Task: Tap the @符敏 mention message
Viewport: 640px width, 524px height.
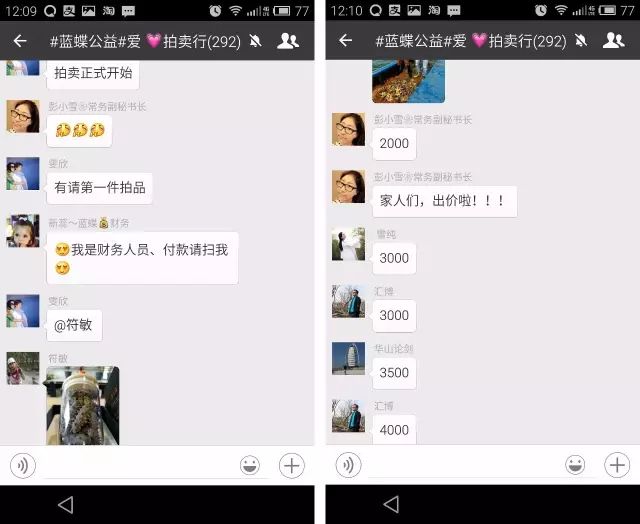Action: coord(74,325)
